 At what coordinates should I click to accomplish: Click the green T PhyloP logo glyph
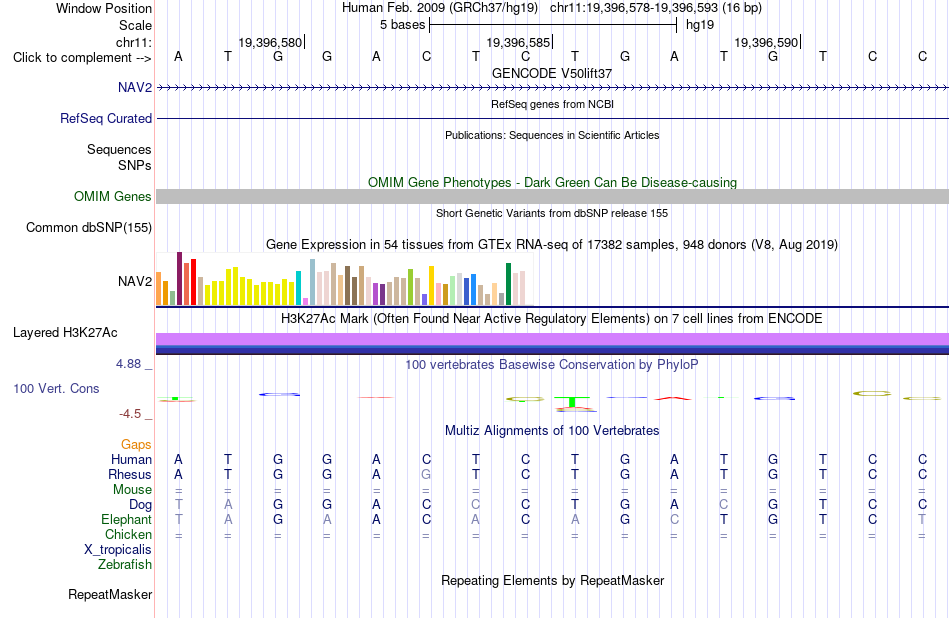click(x=572, y=400)
